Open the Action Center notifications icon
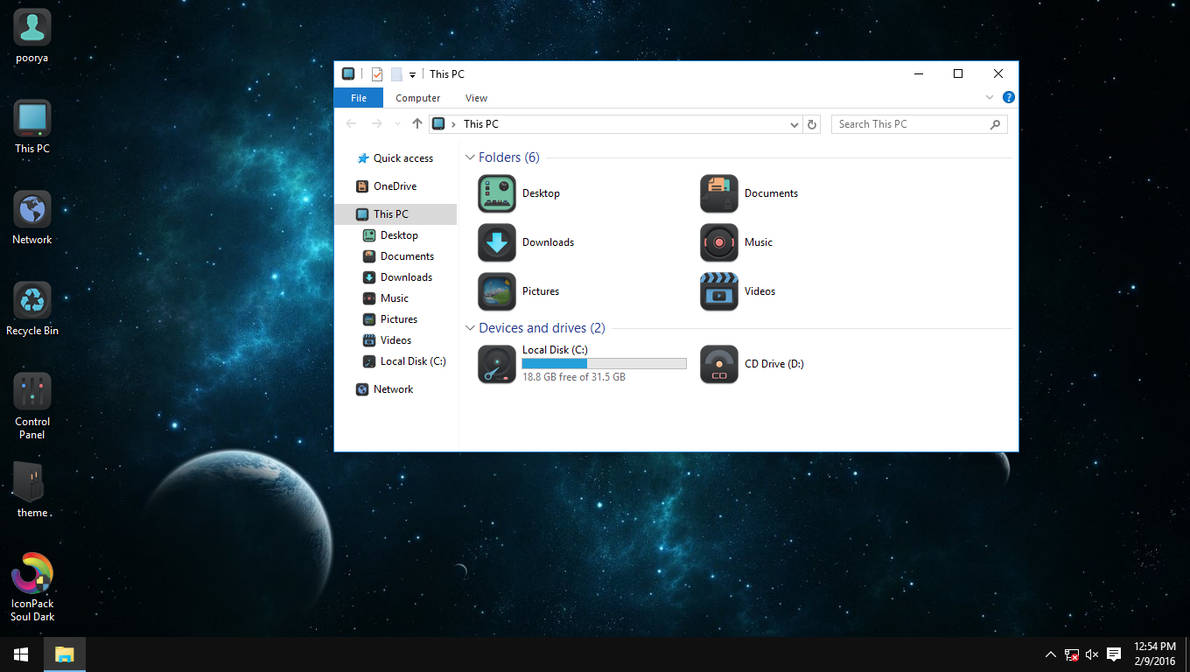 pos(1114,655)
